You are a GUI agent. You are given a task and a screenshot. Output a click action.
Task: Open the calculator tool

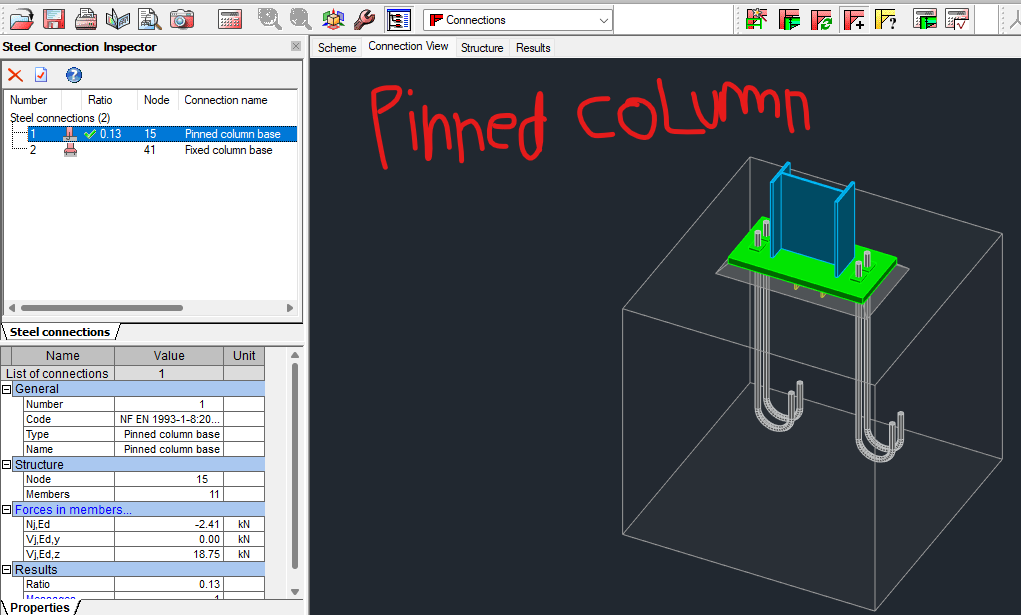(x=228, y=17)
